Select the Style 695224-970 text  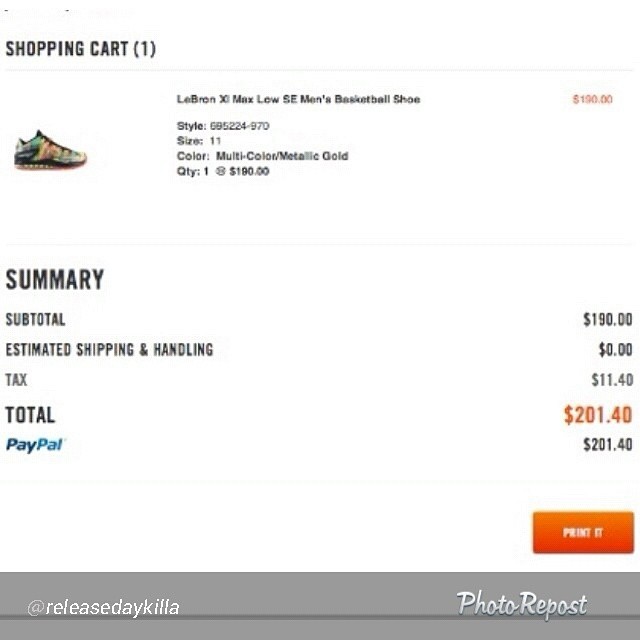click(x=223, y=126)
